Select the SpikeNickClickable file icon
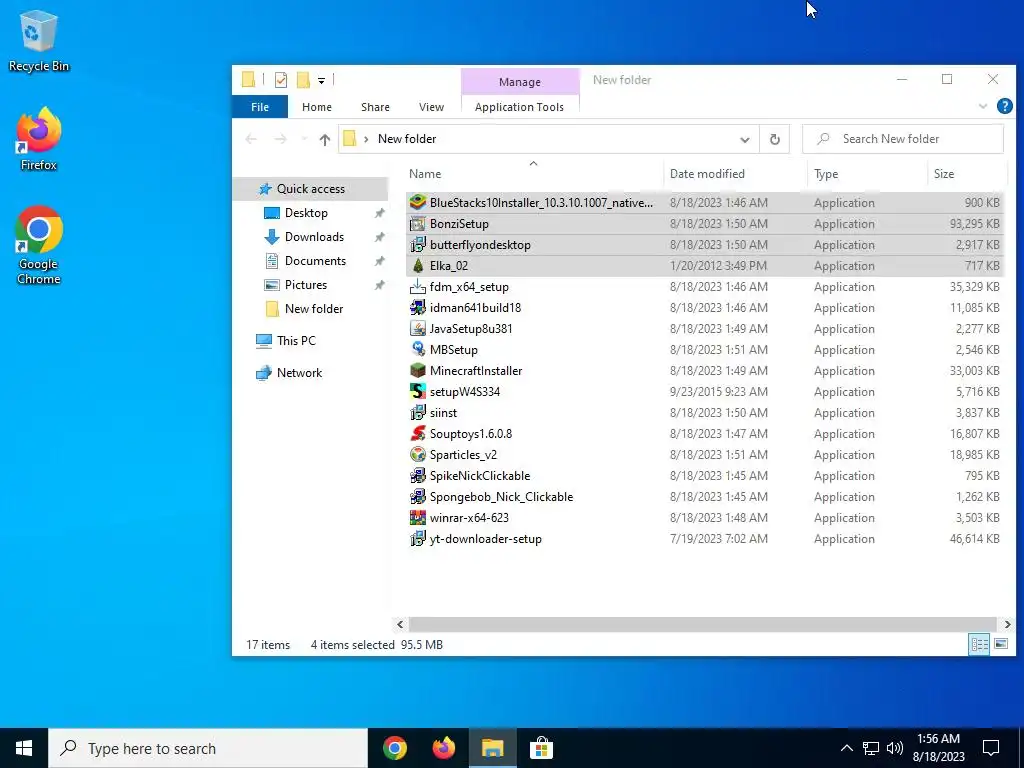This screenshot has width=1024, height=768. coord(418,475)
